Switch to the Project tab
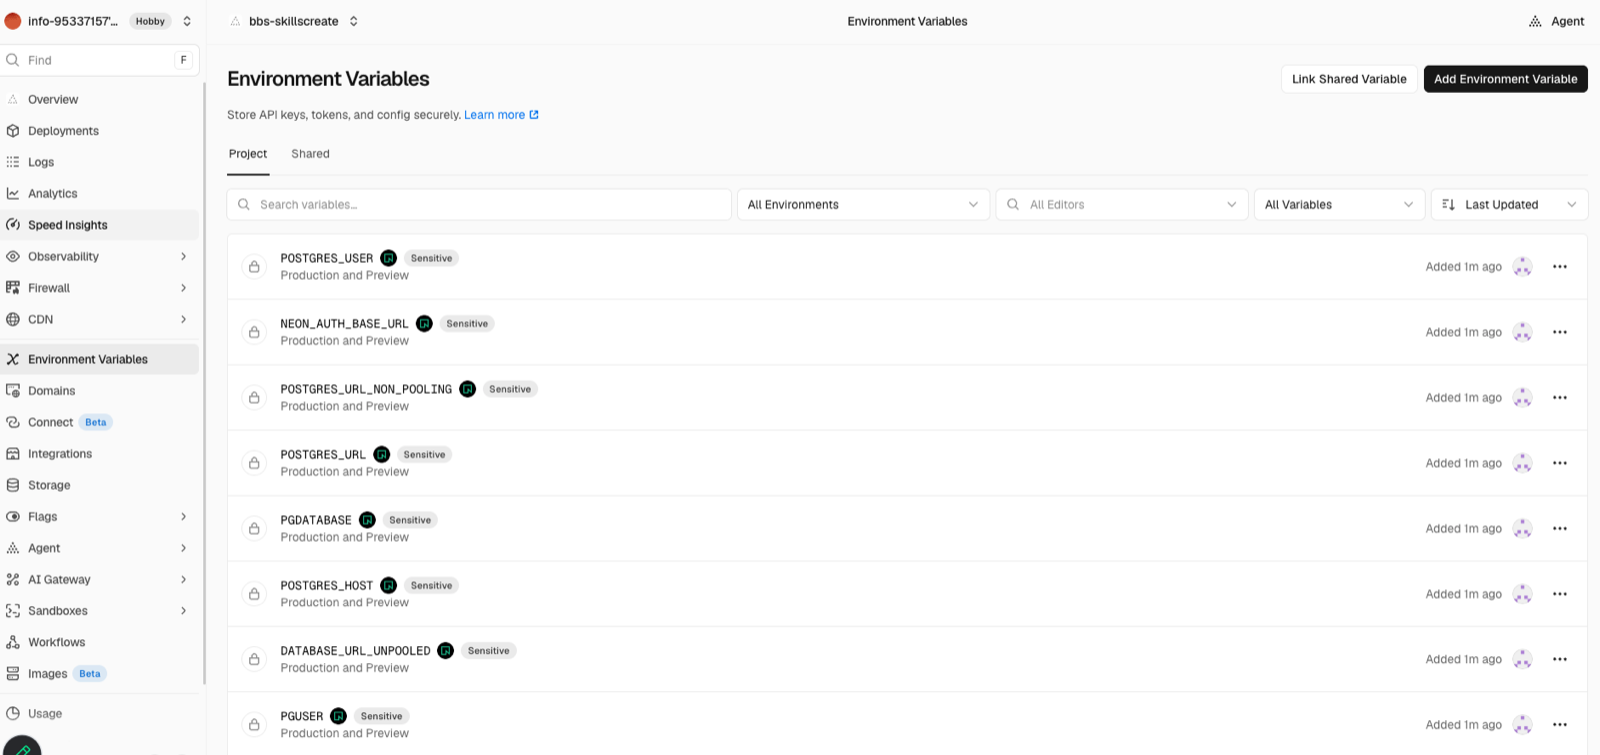 (248, 154)
